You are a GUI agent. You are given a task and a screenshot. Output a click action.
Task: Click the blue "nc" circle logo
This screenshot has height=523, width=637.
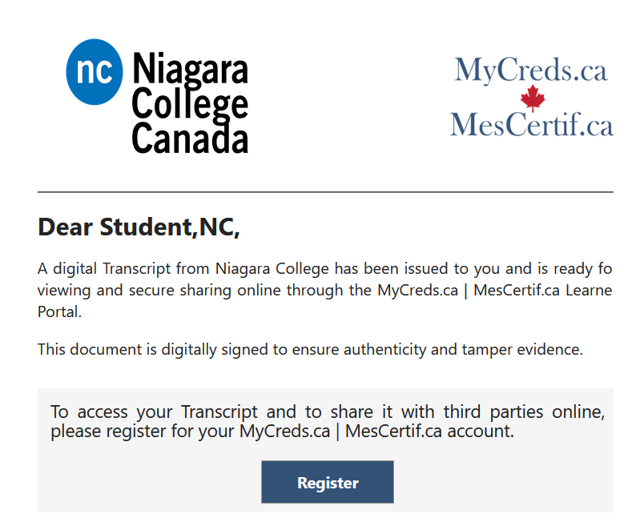pos(95,71)
